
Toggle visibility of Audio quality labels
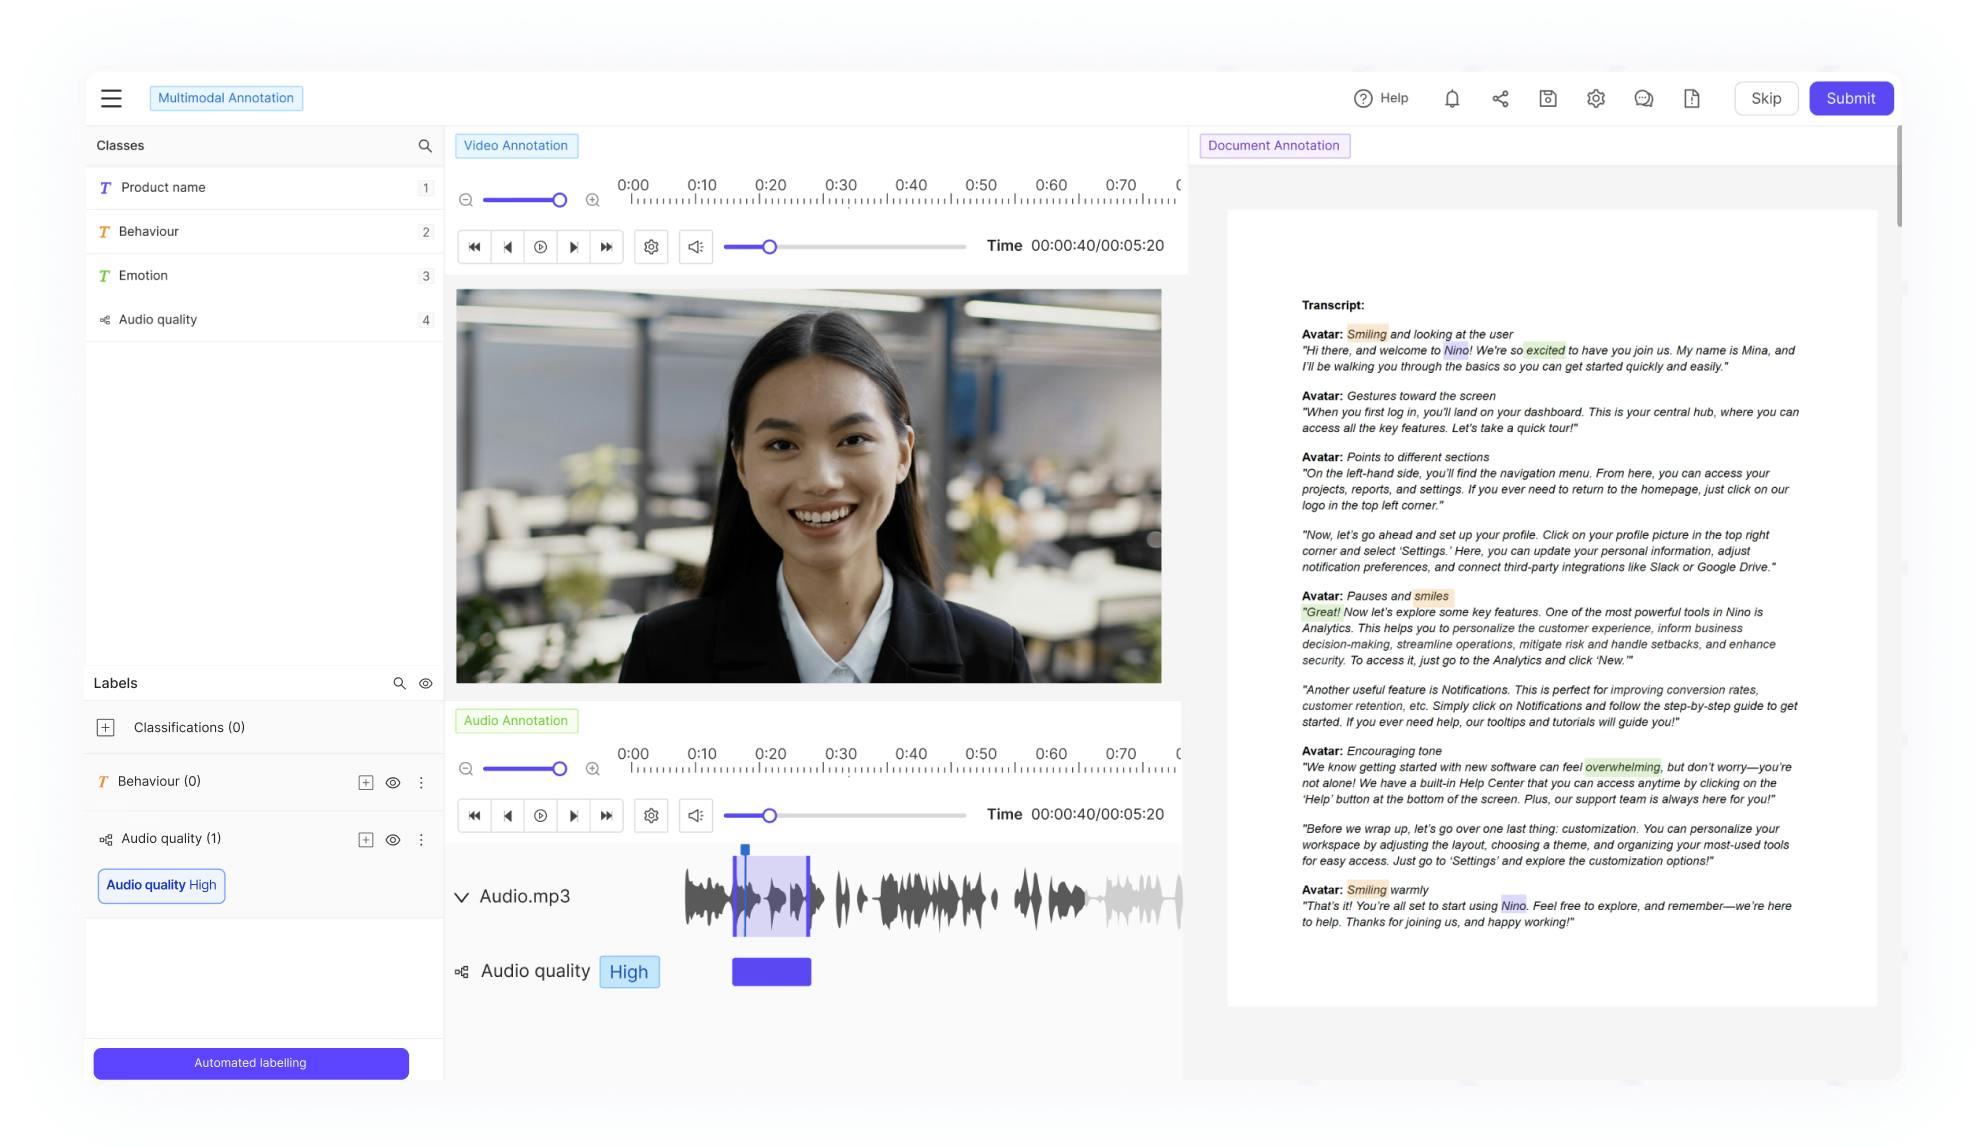pyautogui.click(x=393, y=840)
